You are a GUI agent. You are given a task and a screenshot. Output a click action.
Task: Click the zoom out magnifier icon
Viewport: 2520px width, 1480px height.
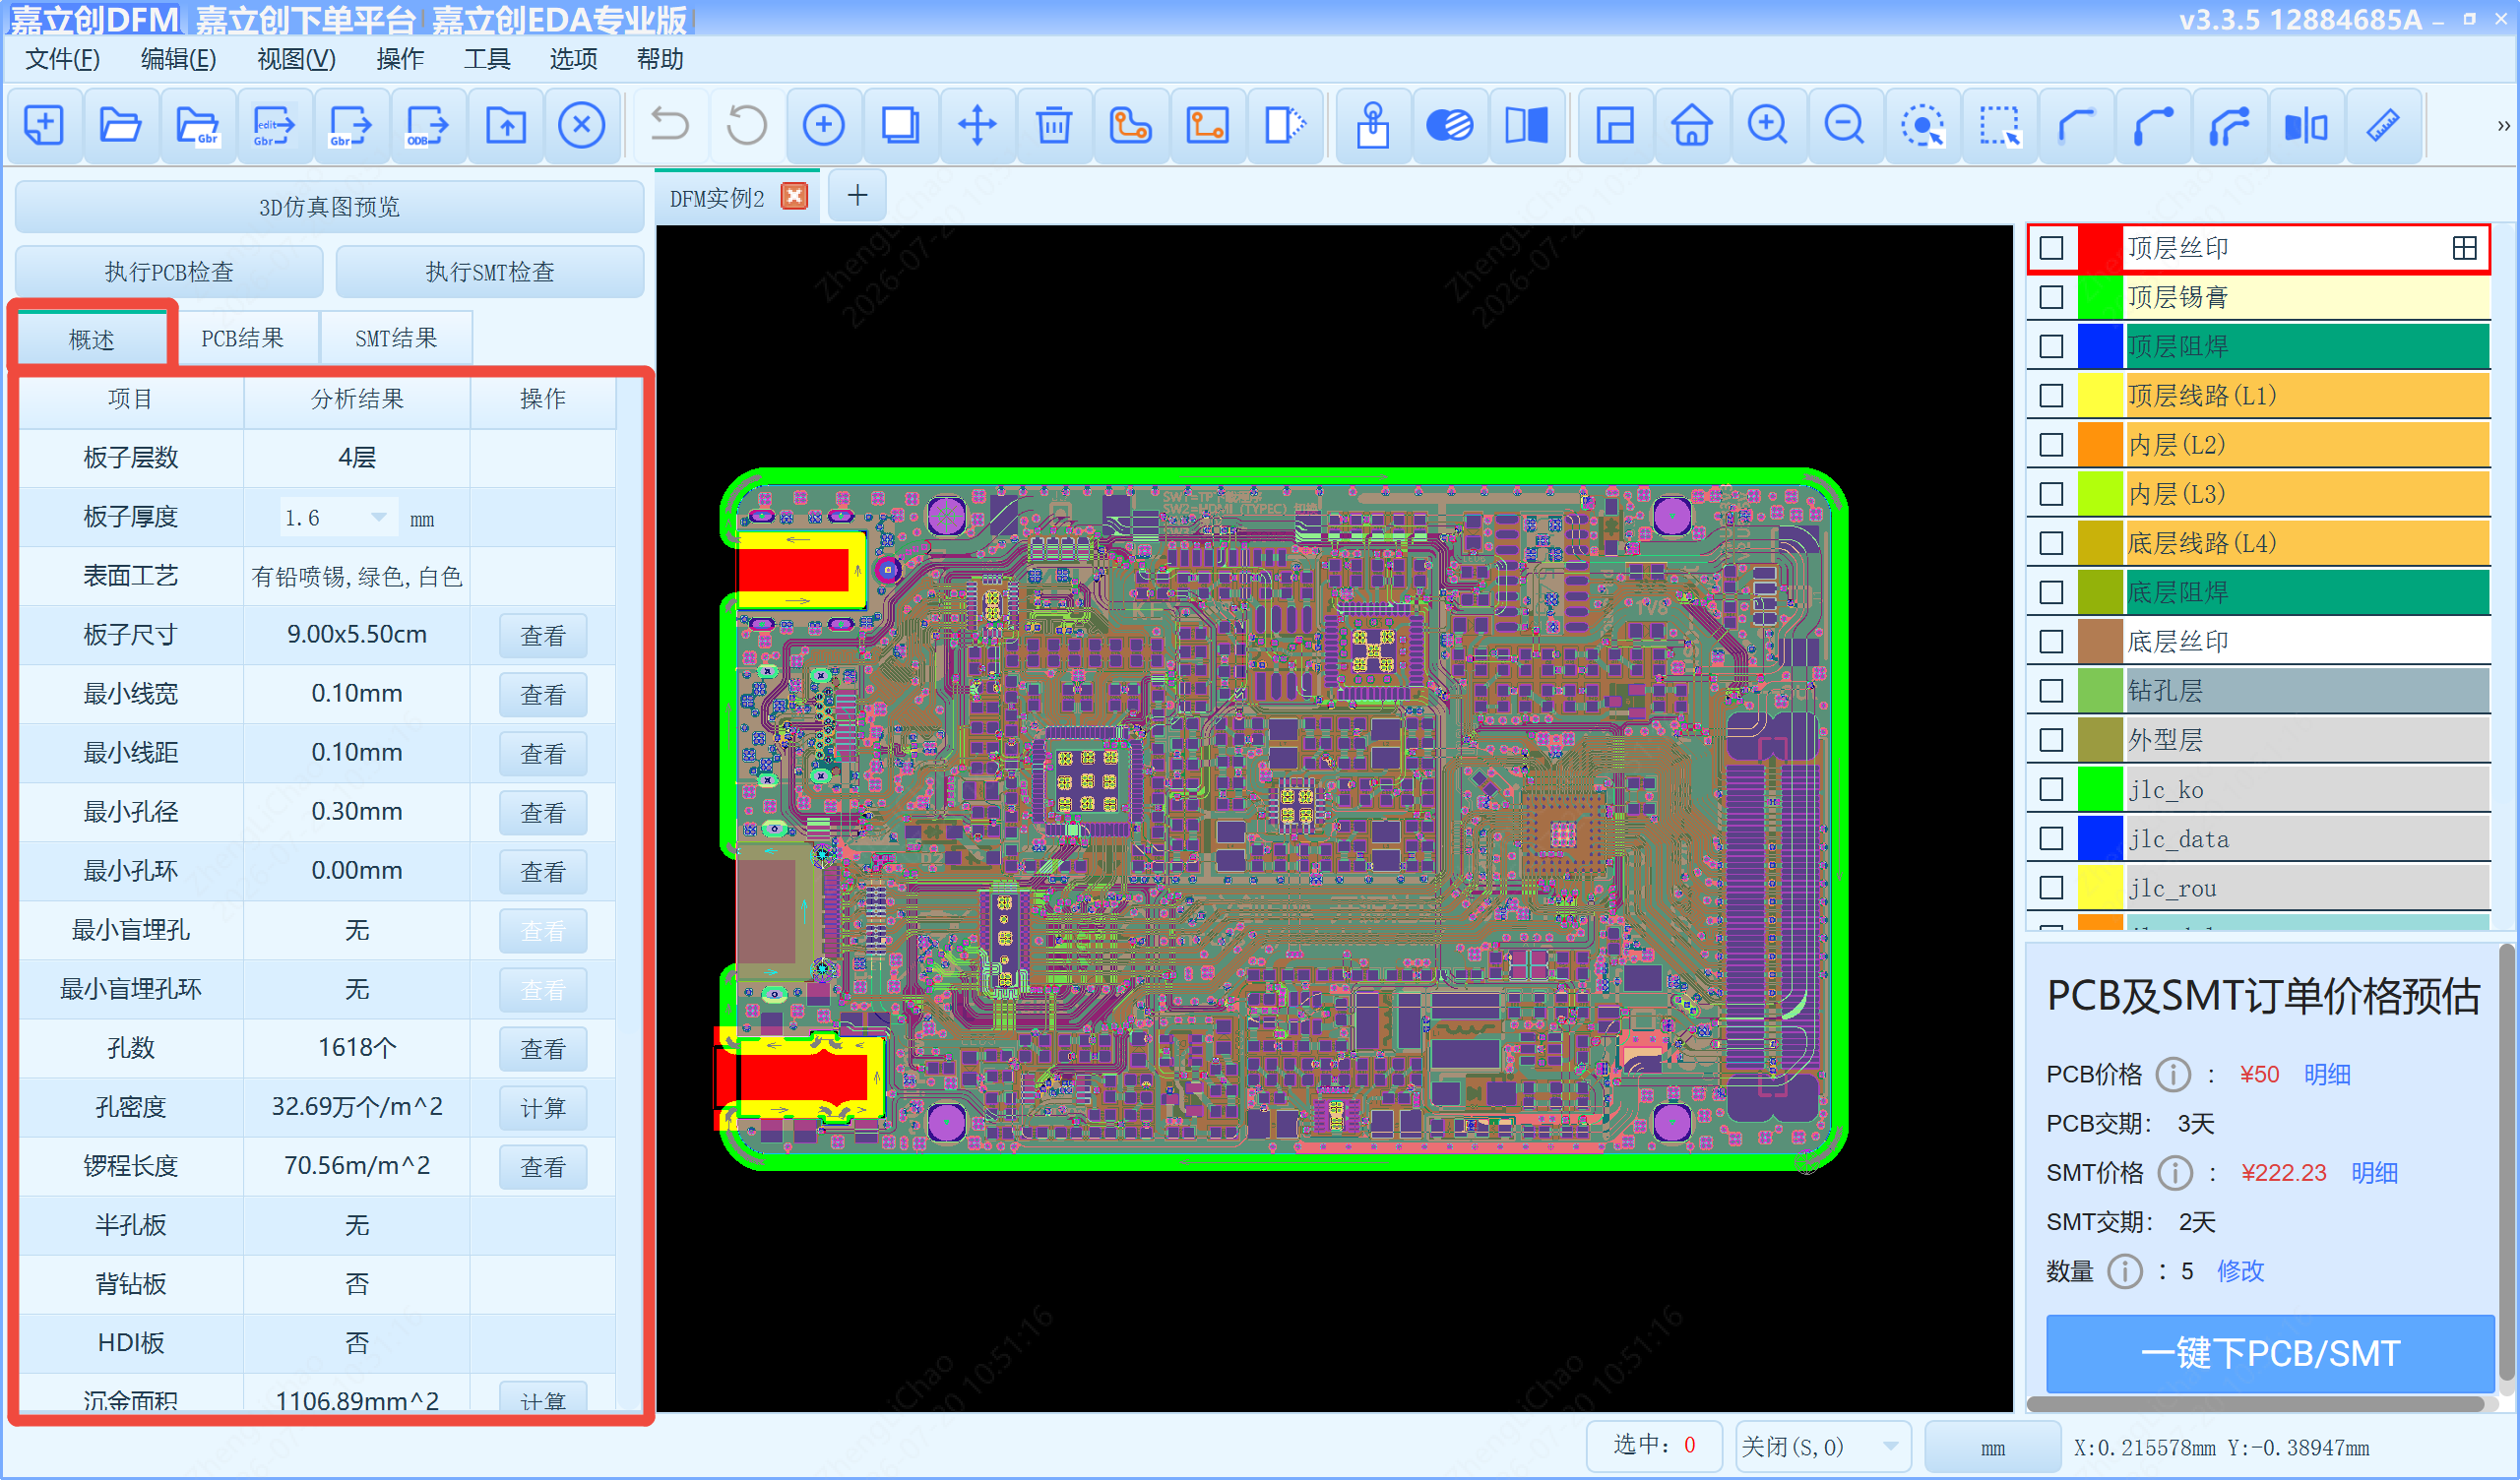pyautogui.click(x=1844, y=126)
